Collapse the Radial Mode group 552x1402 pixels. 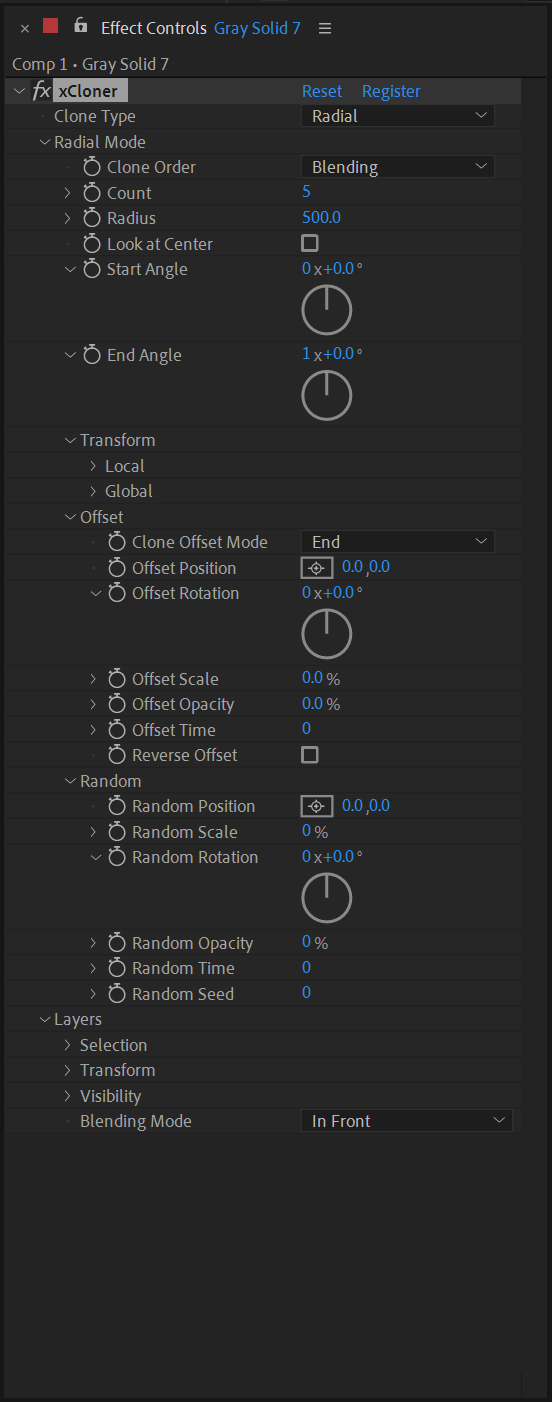tap(44, 142)
